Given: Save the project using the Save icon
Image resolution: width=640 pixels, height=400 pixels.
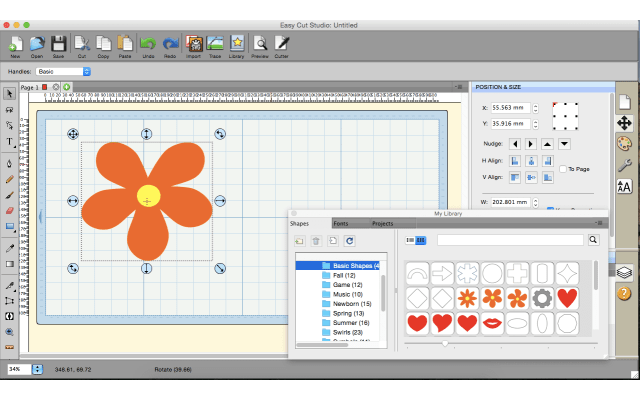Looking at the screenshot, I should coord(58,44).
